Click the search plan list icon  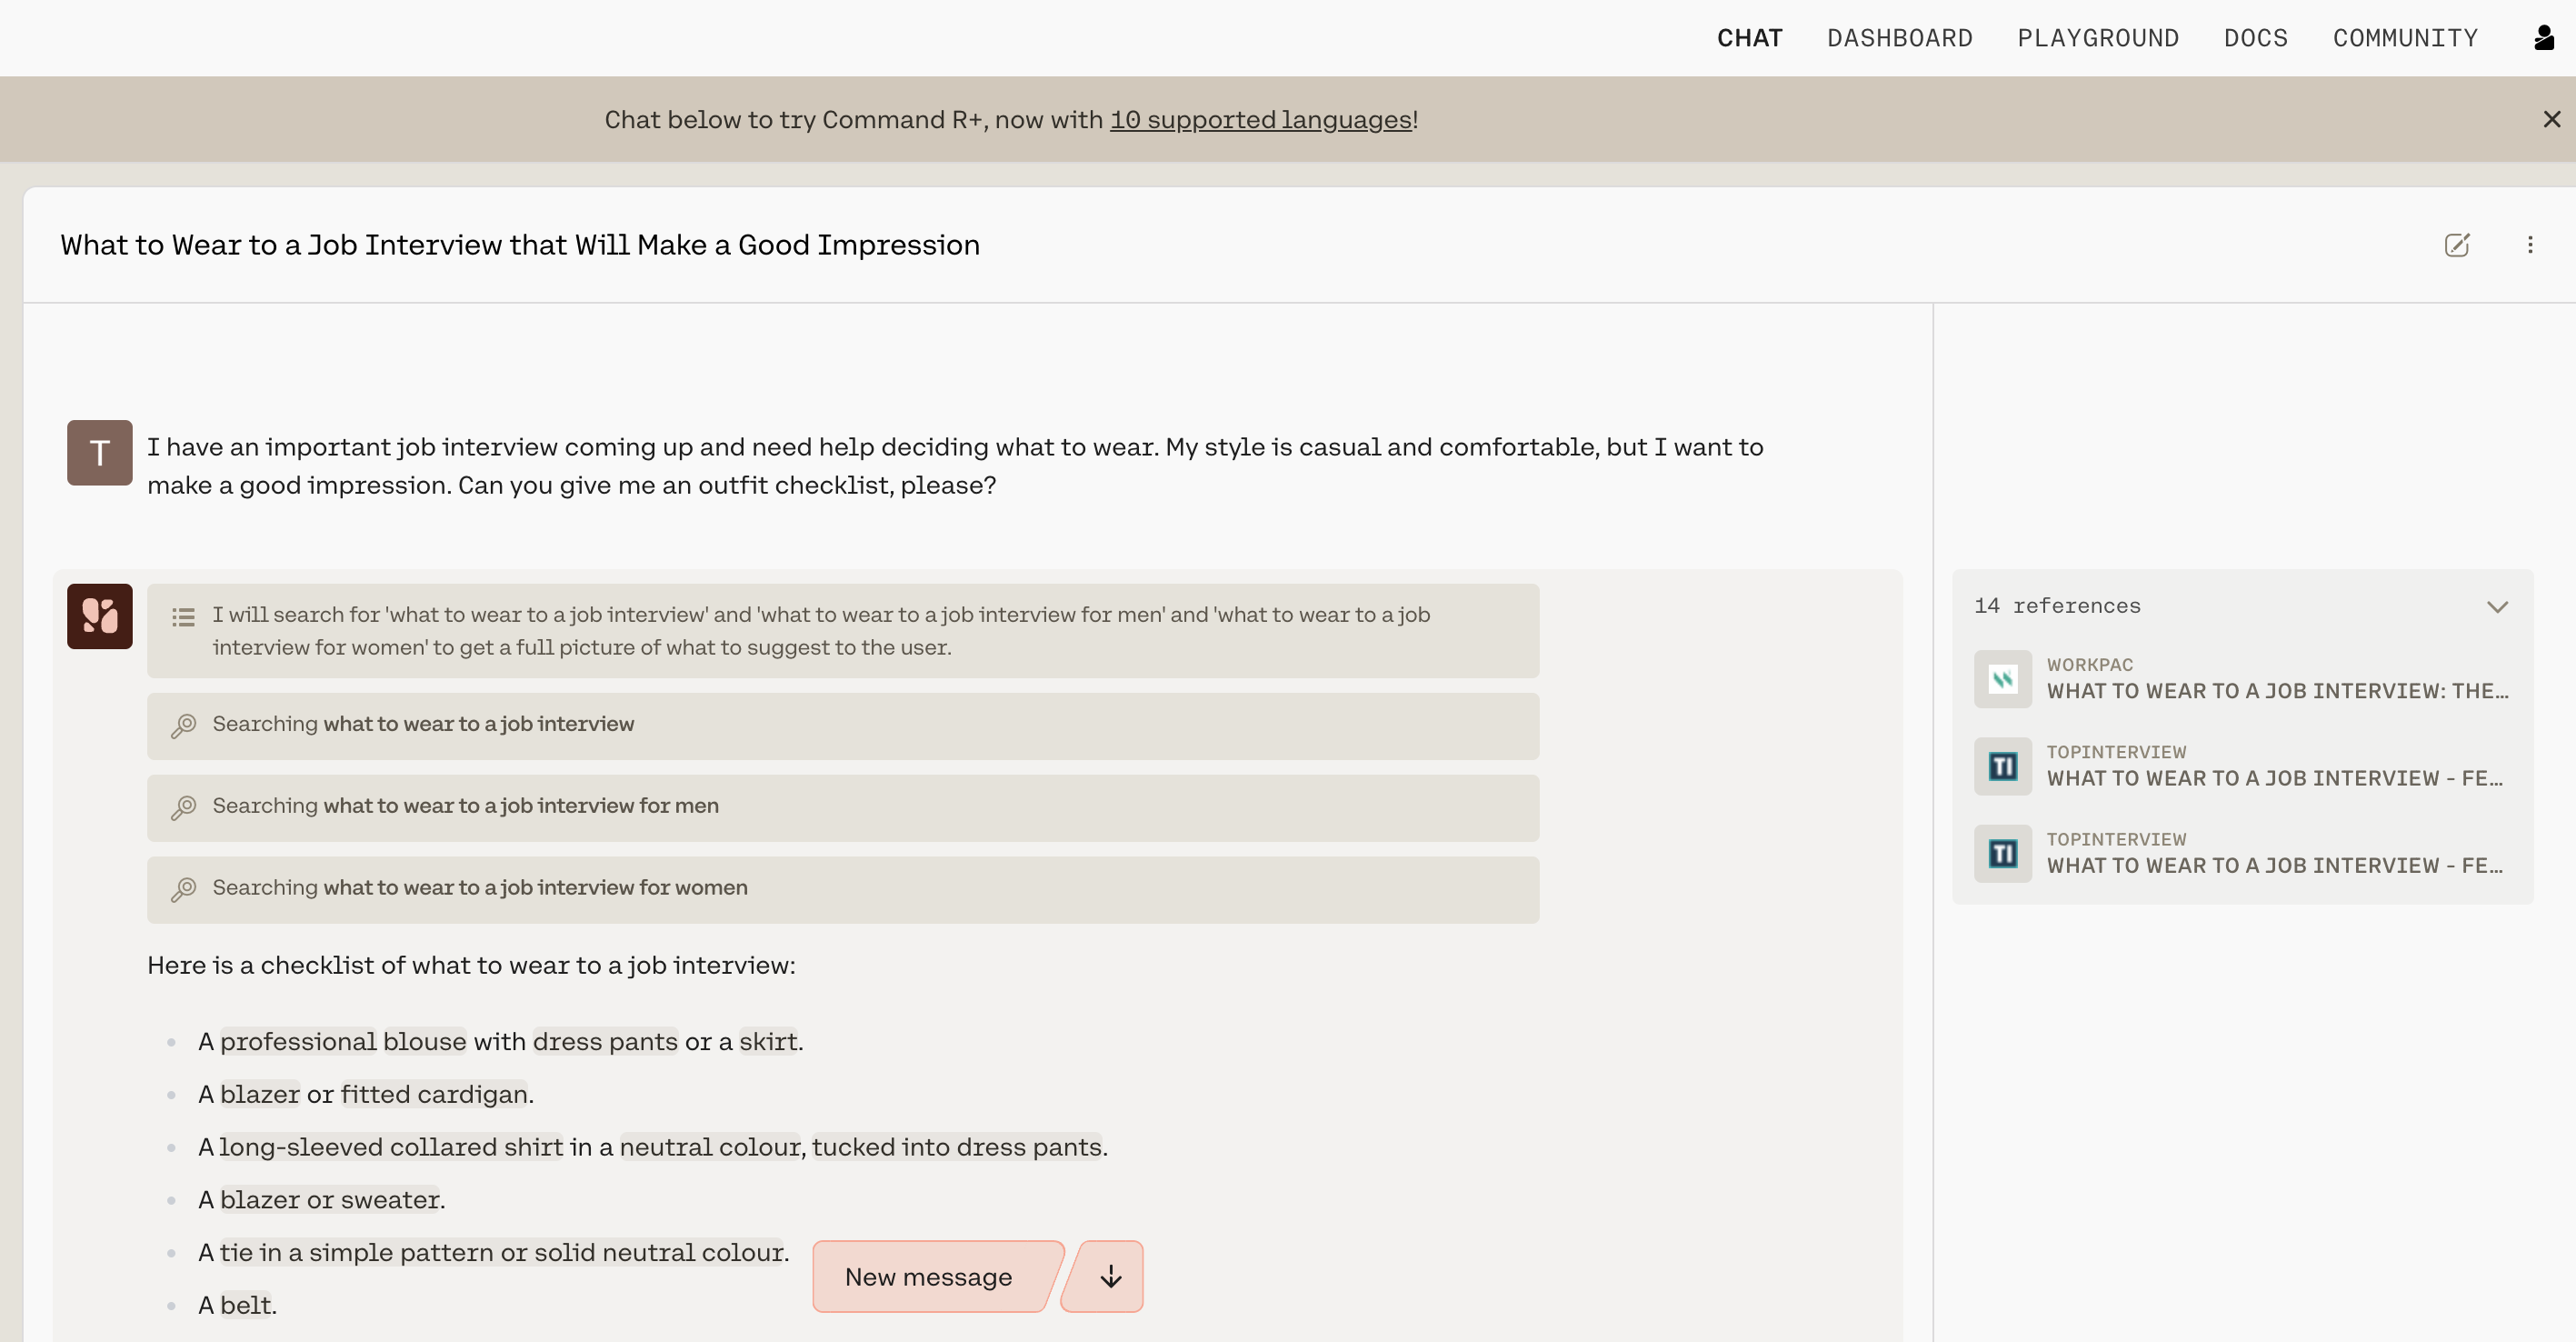[x=183, y=617]
